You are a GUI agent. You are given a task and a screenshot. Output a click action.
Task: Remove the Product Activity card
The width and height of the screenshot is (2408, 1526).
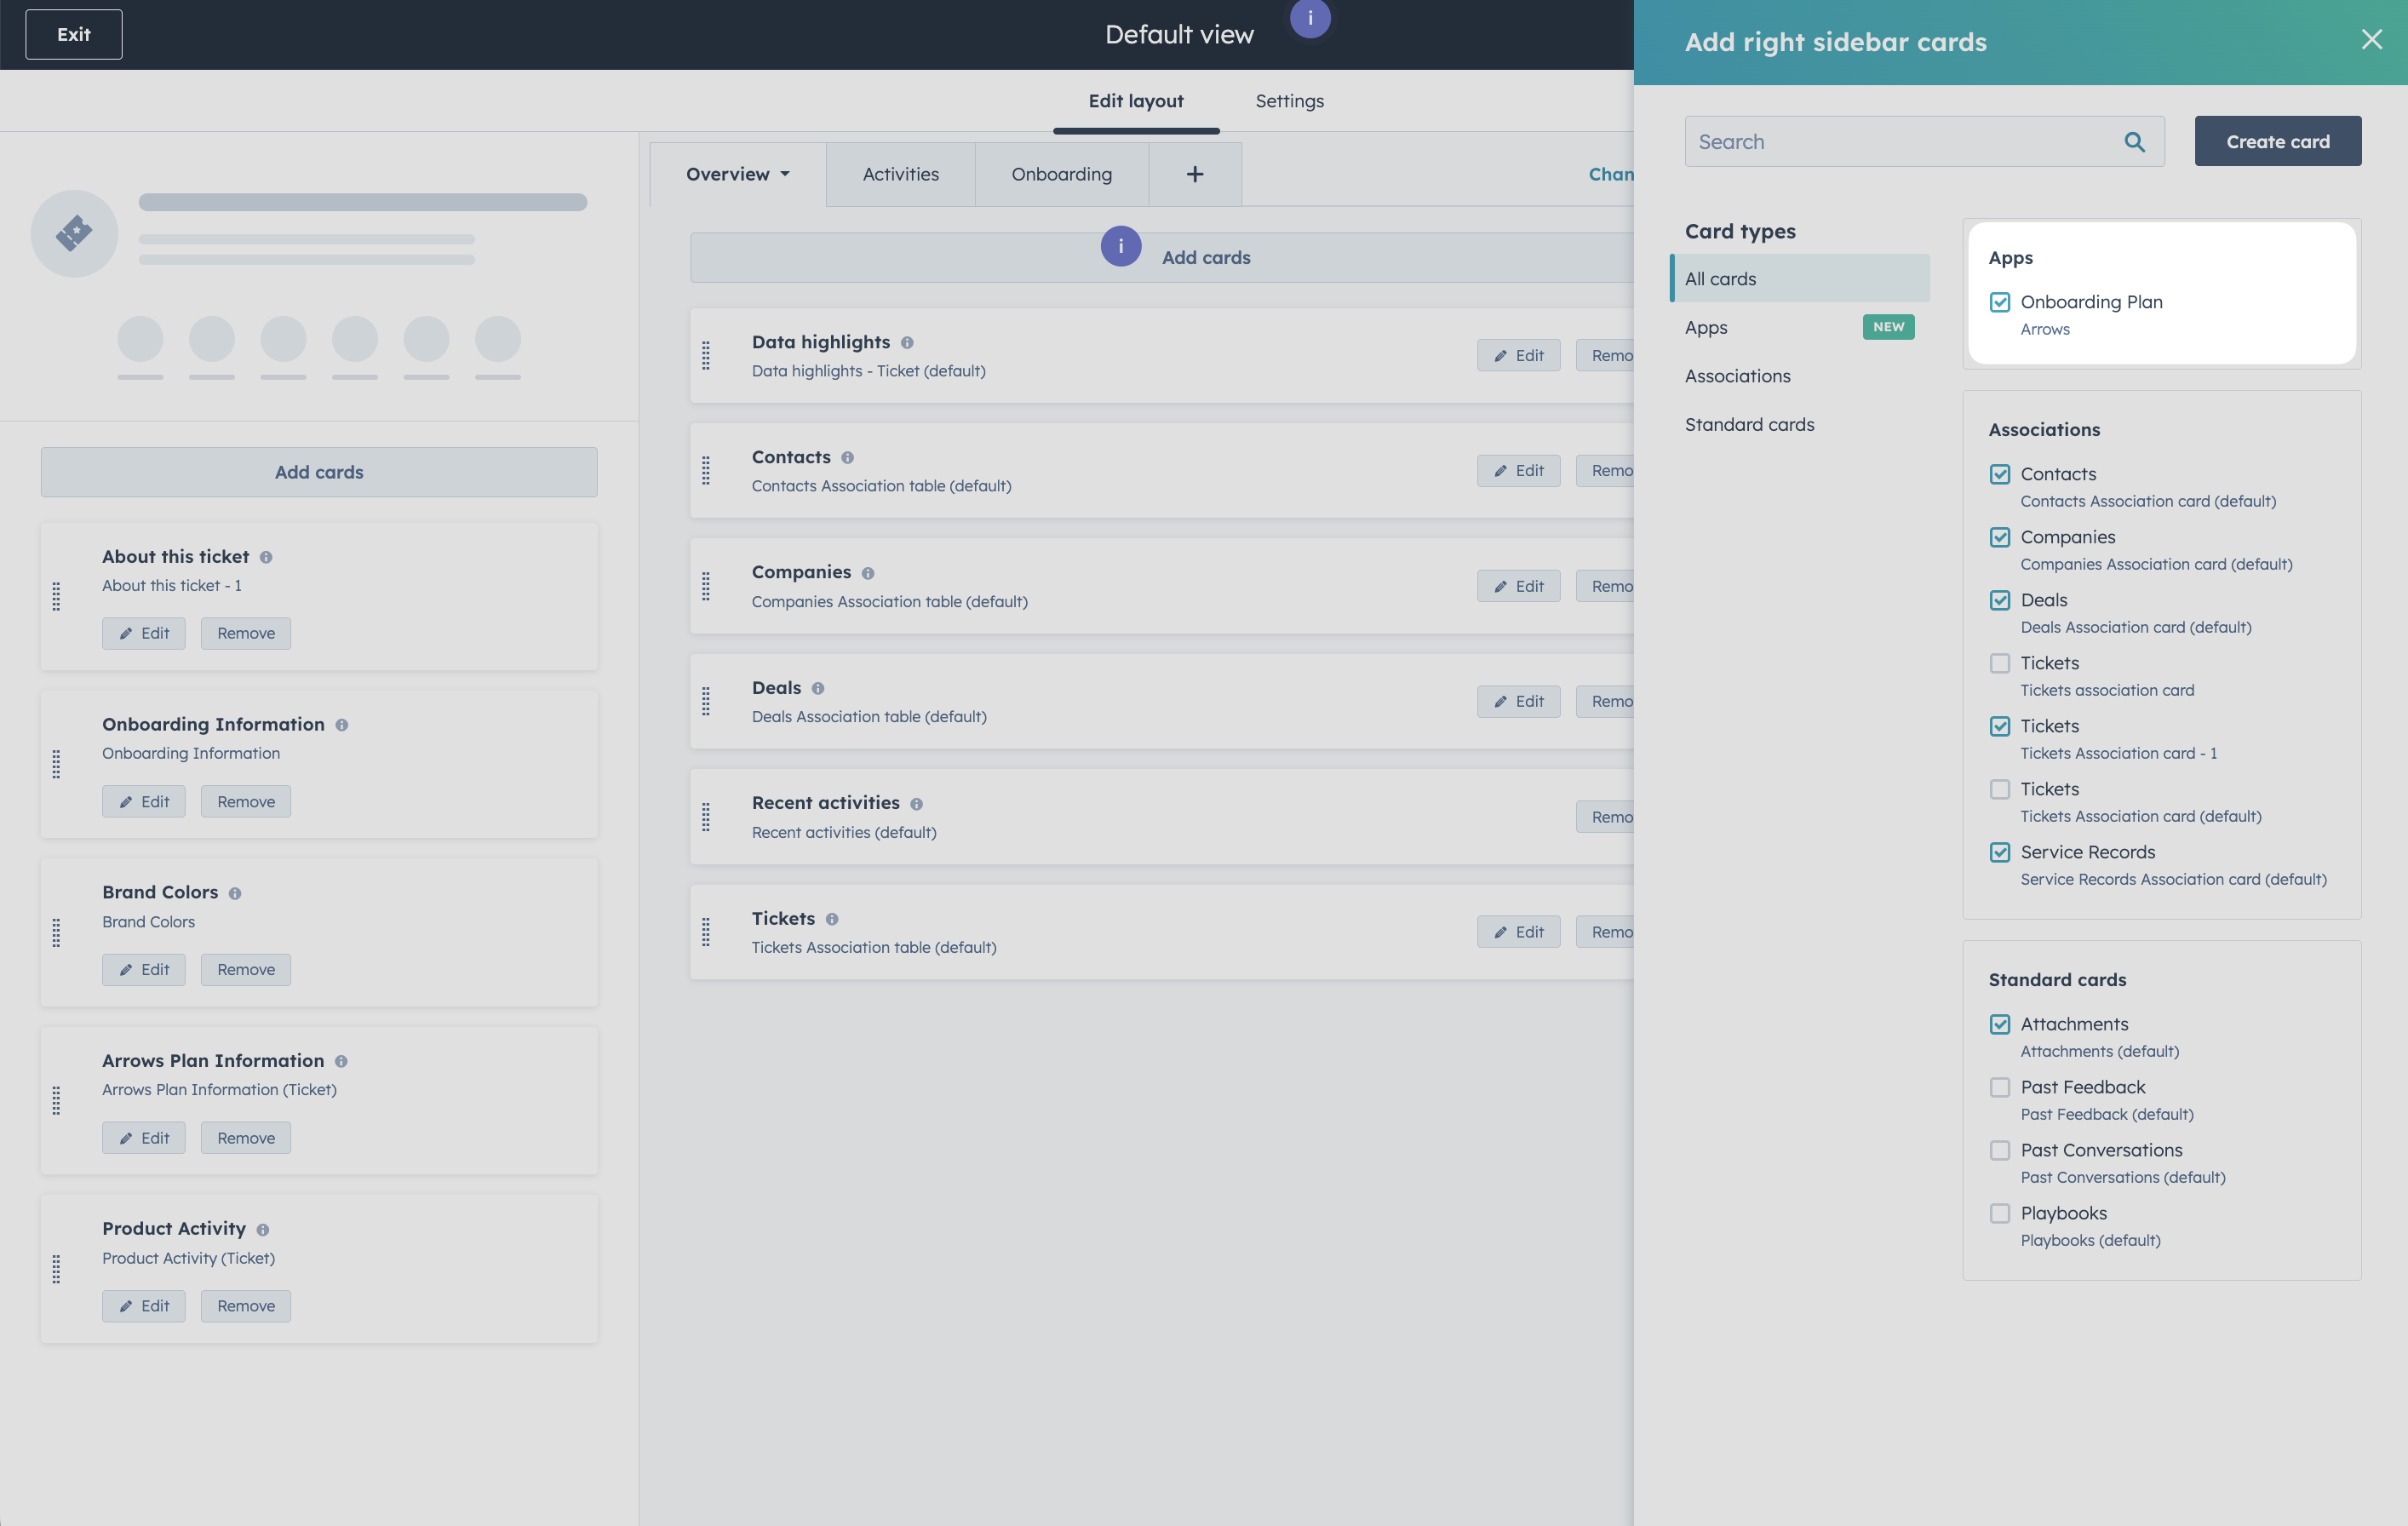point(246,1306)
